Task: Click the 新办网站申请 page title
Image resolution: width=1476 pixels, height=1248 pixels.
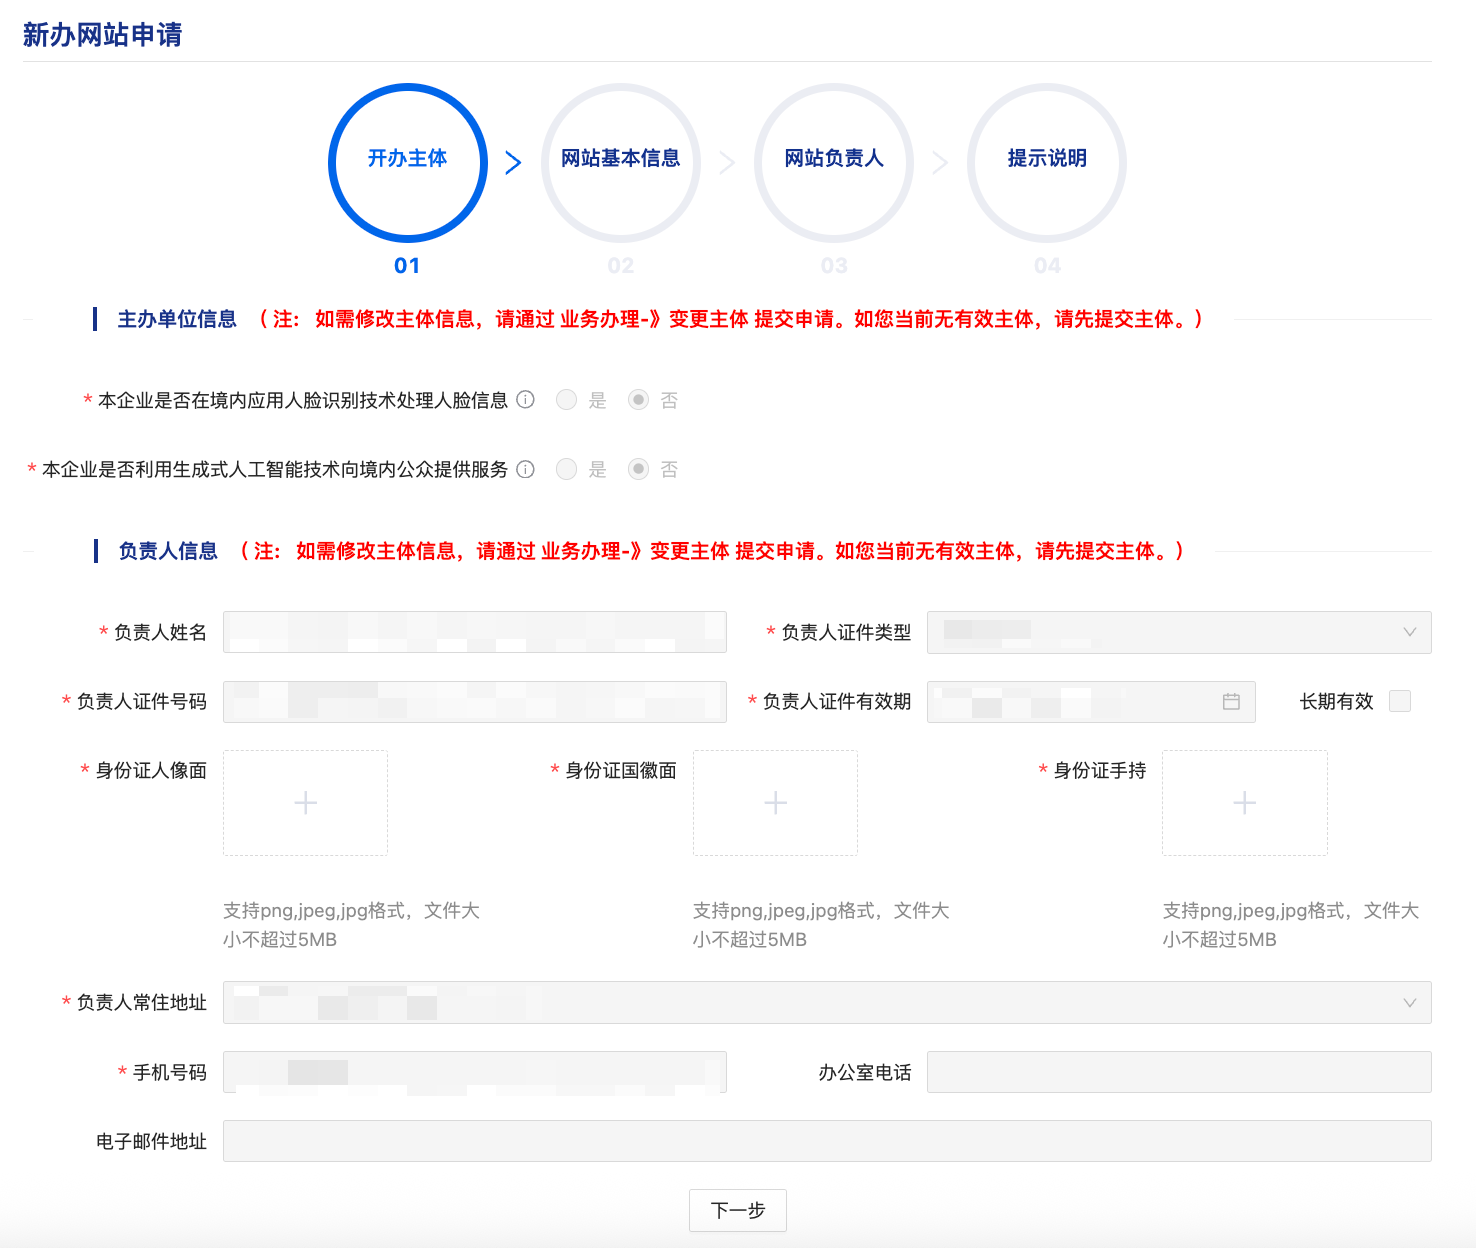Action: [103, 35]
